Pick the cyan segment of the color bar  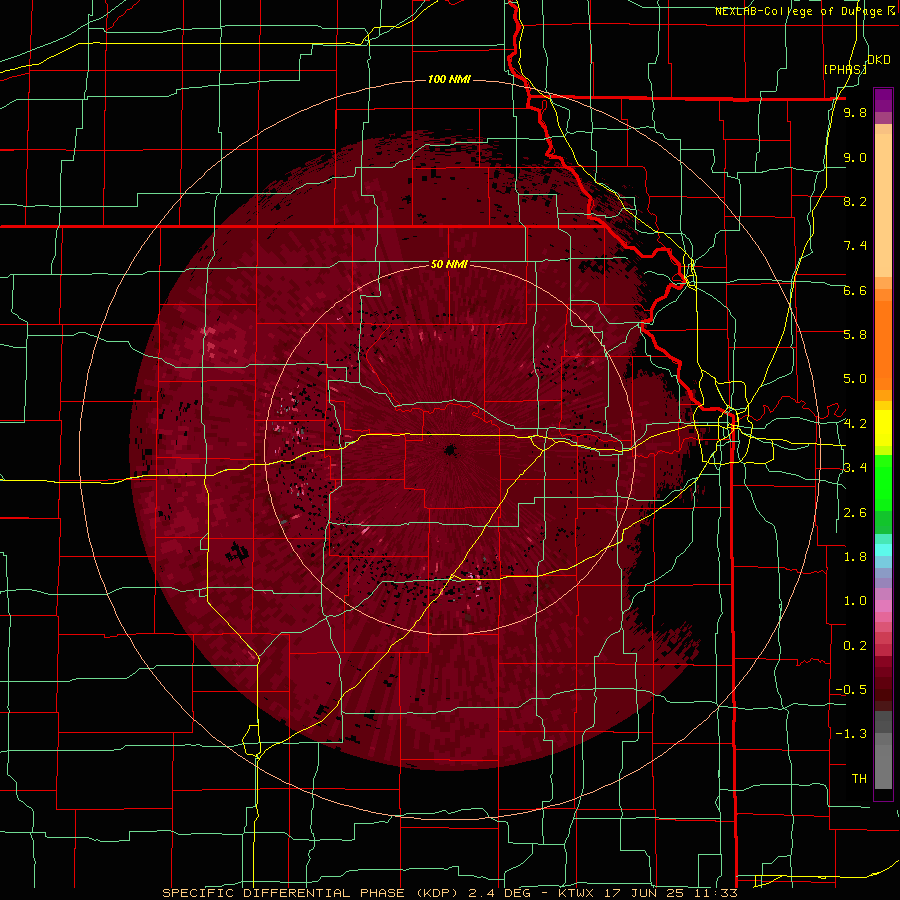[883, 550]
